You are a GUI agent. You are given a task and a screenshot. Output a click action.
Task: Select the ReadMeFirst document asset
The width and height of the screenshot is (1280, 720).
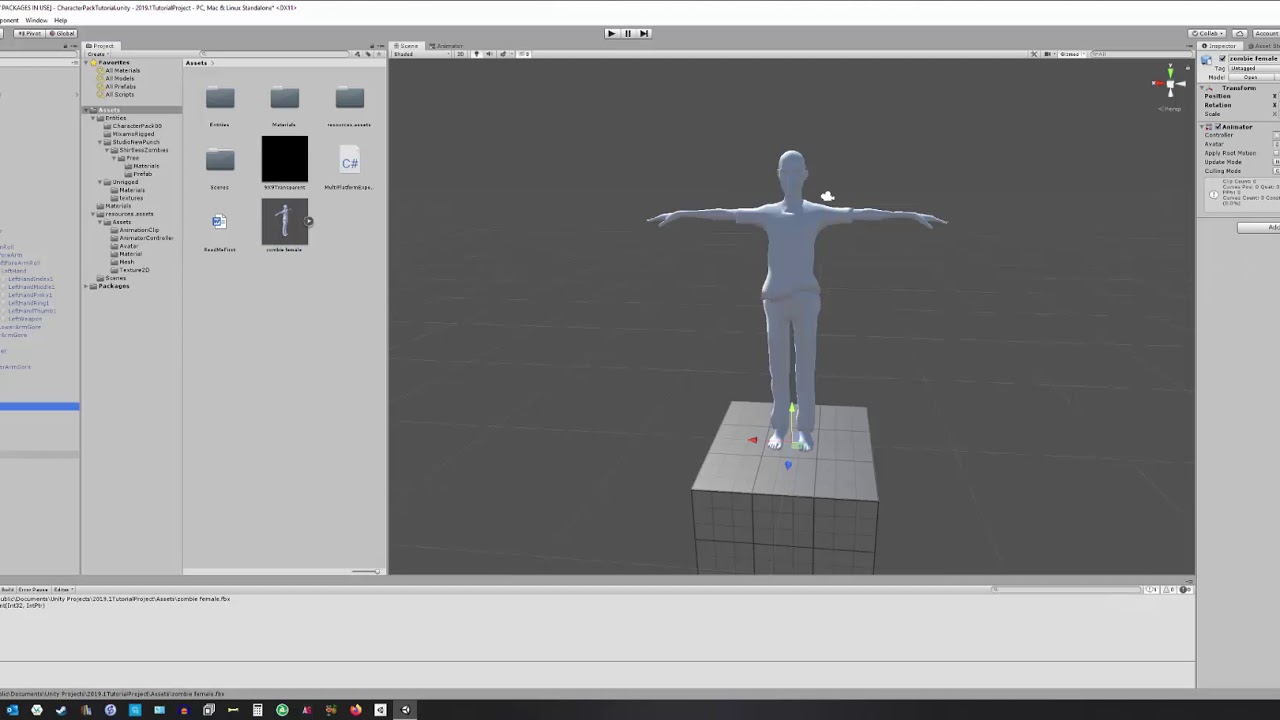point(219,222)
